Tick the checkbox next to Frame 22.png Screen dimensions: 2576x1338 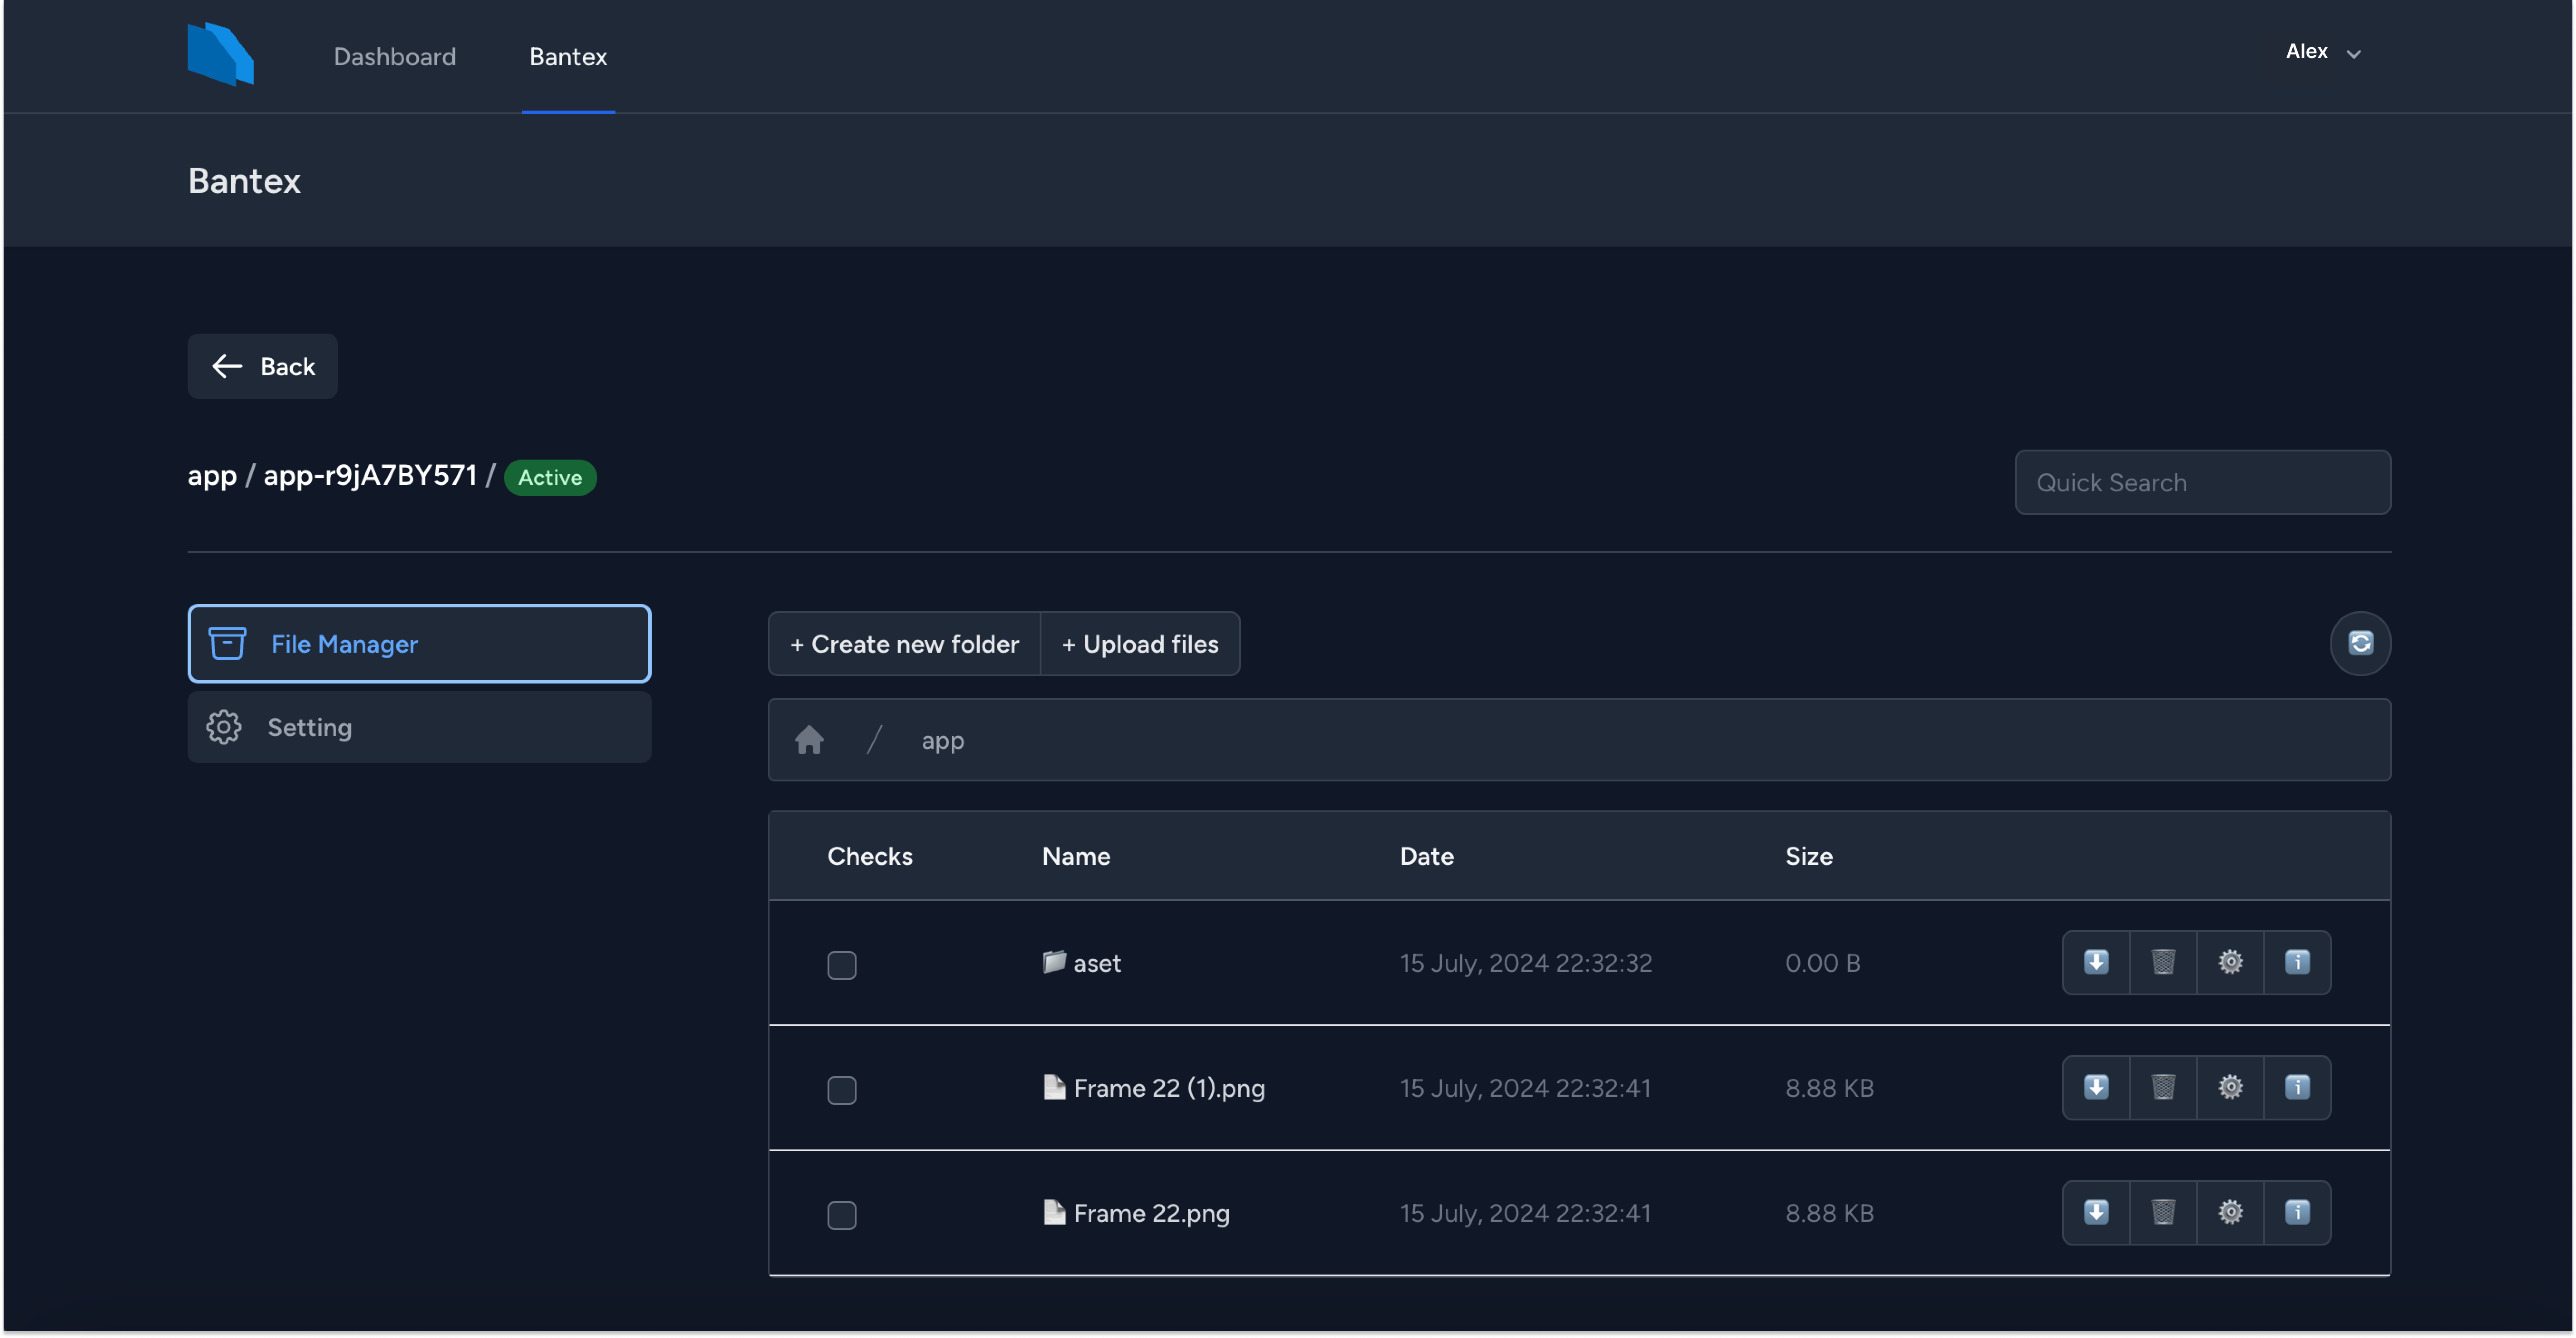(841, 1215)
